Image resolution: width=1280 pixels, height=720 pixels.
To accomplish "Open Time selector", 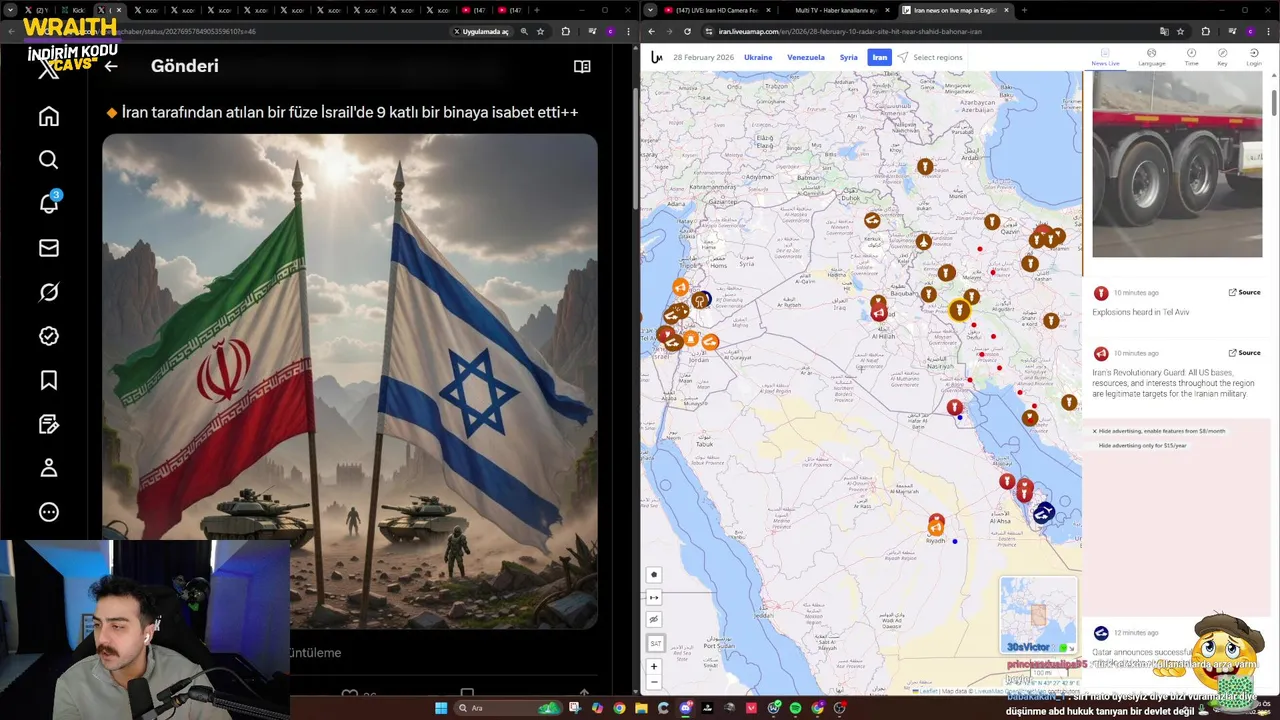I will [1191, 57].
